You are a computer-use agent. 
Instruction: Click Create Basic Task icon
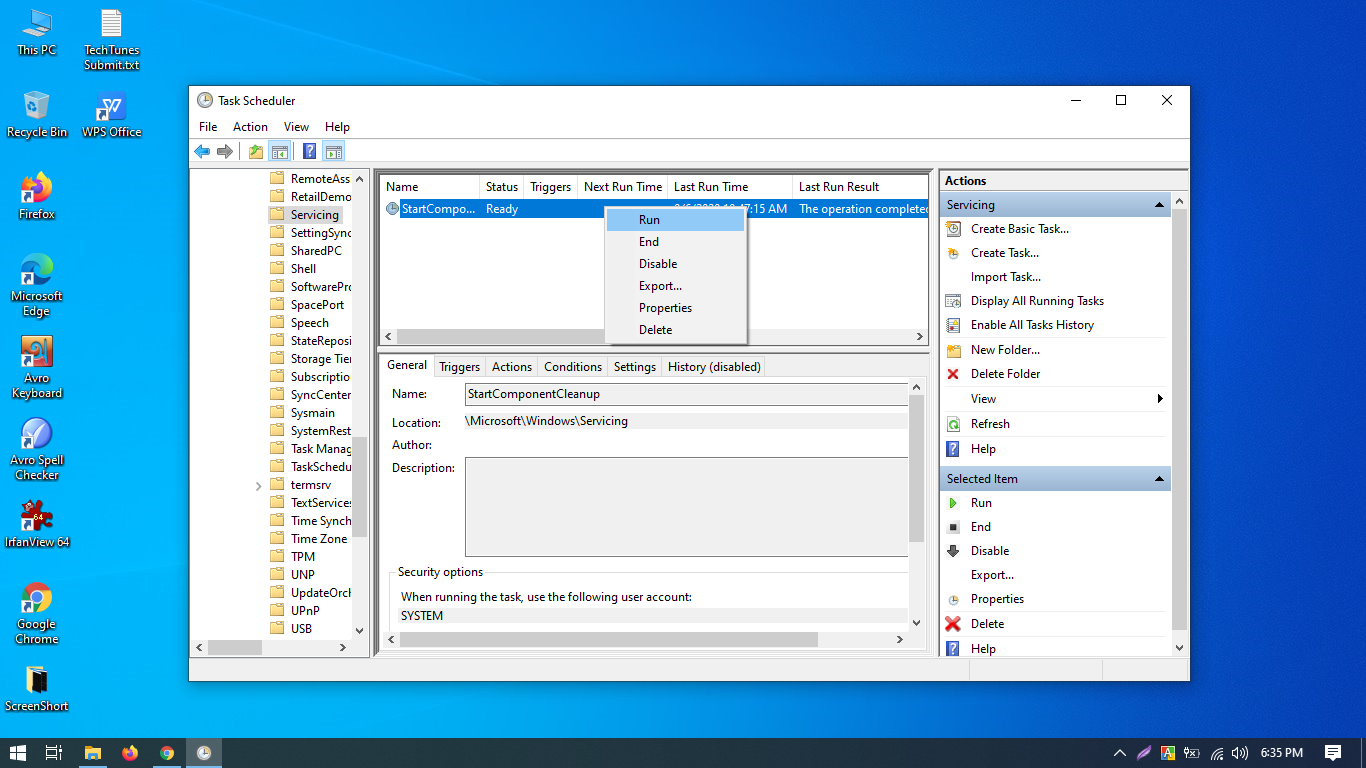point(953,229)
